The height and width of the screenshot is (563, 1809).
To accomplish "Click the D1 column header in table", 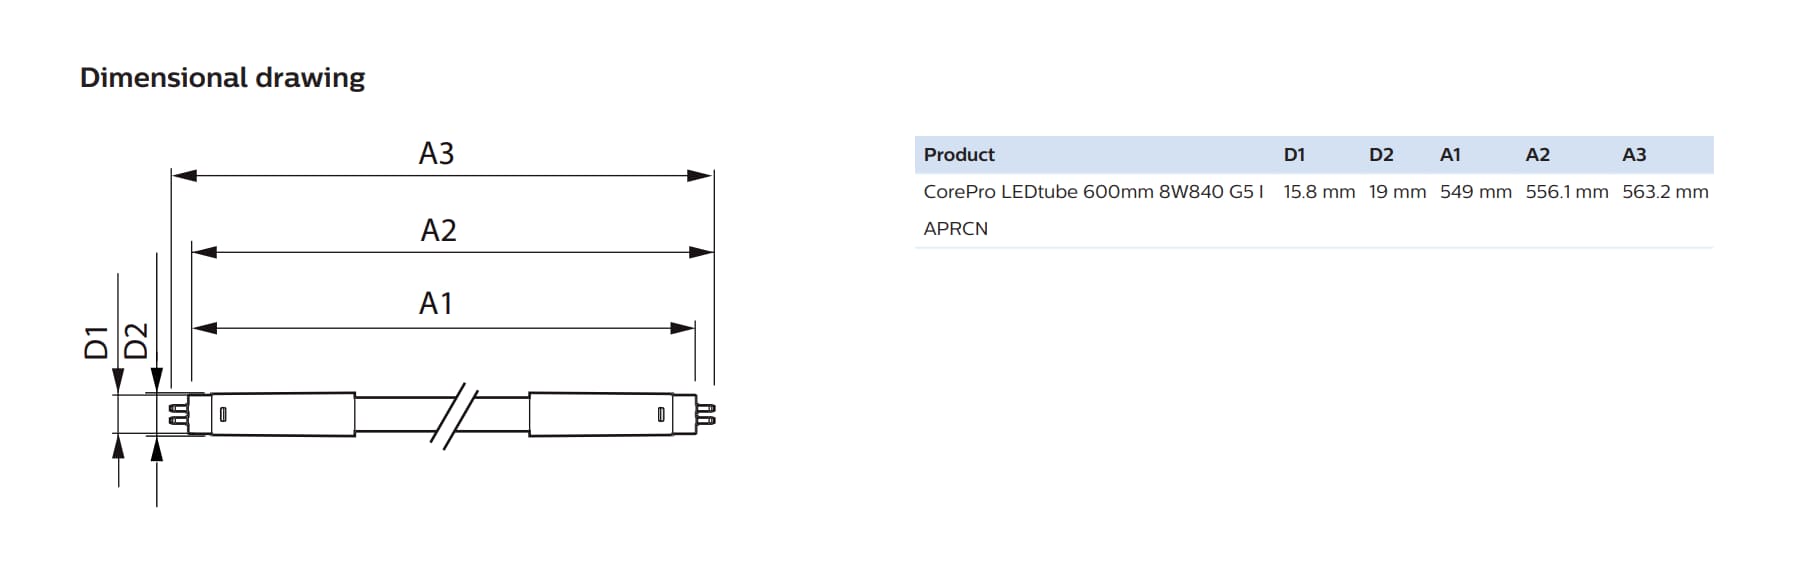I will click(1295, 155).
